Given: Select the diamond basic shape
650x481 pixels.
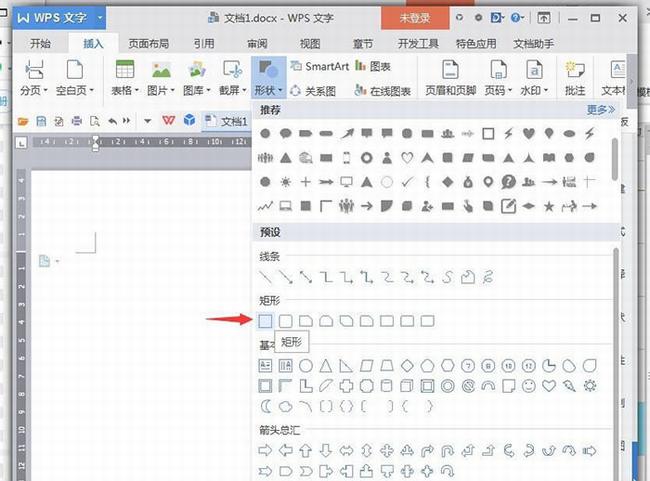Looking at the screenshot, I should pyautogui.click(x=407, y=366).
